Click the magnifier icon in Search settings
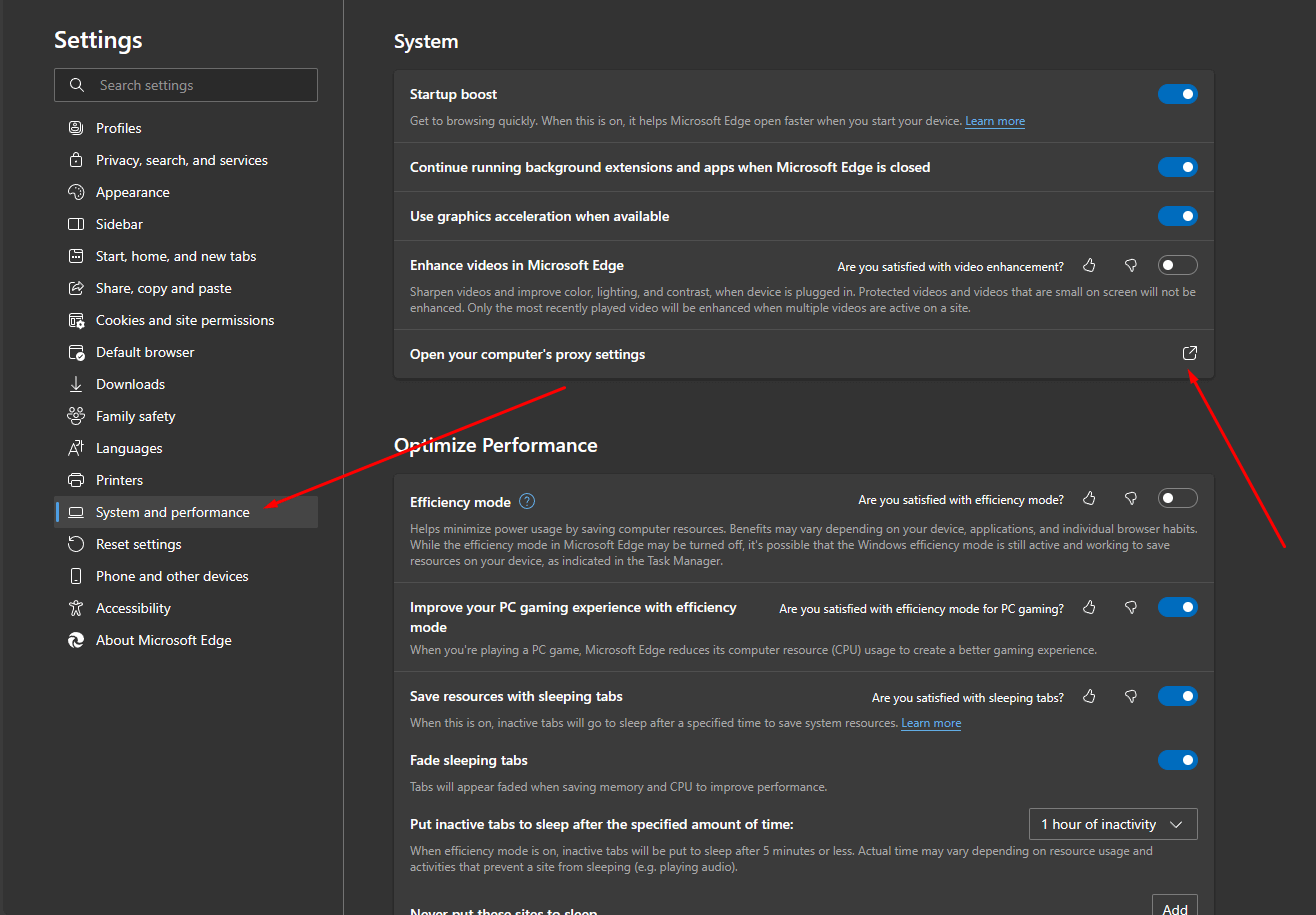1316x915 pixels. tap(77, 85)
